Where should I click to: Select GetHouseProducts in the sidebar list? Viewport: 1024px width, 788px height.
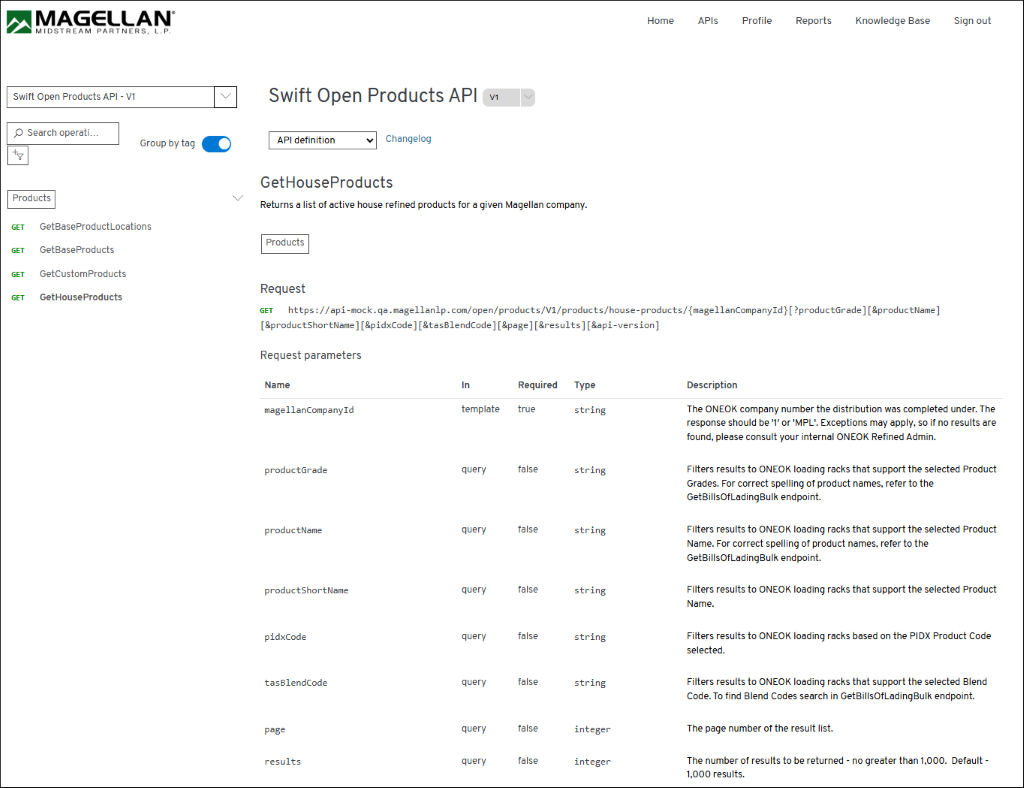pyautogui.click(x=81, y=297)
